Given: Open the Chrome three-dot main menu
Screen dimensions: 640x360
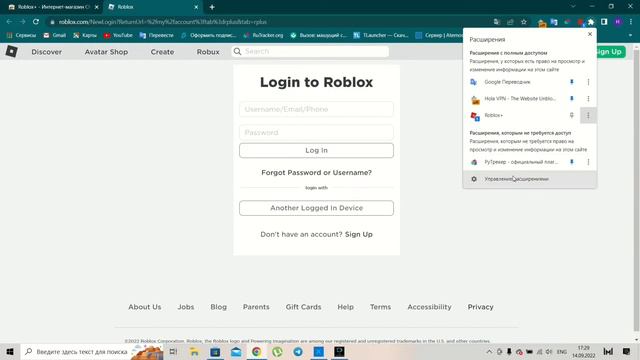Looking at the screenshot, I should 631,22.
